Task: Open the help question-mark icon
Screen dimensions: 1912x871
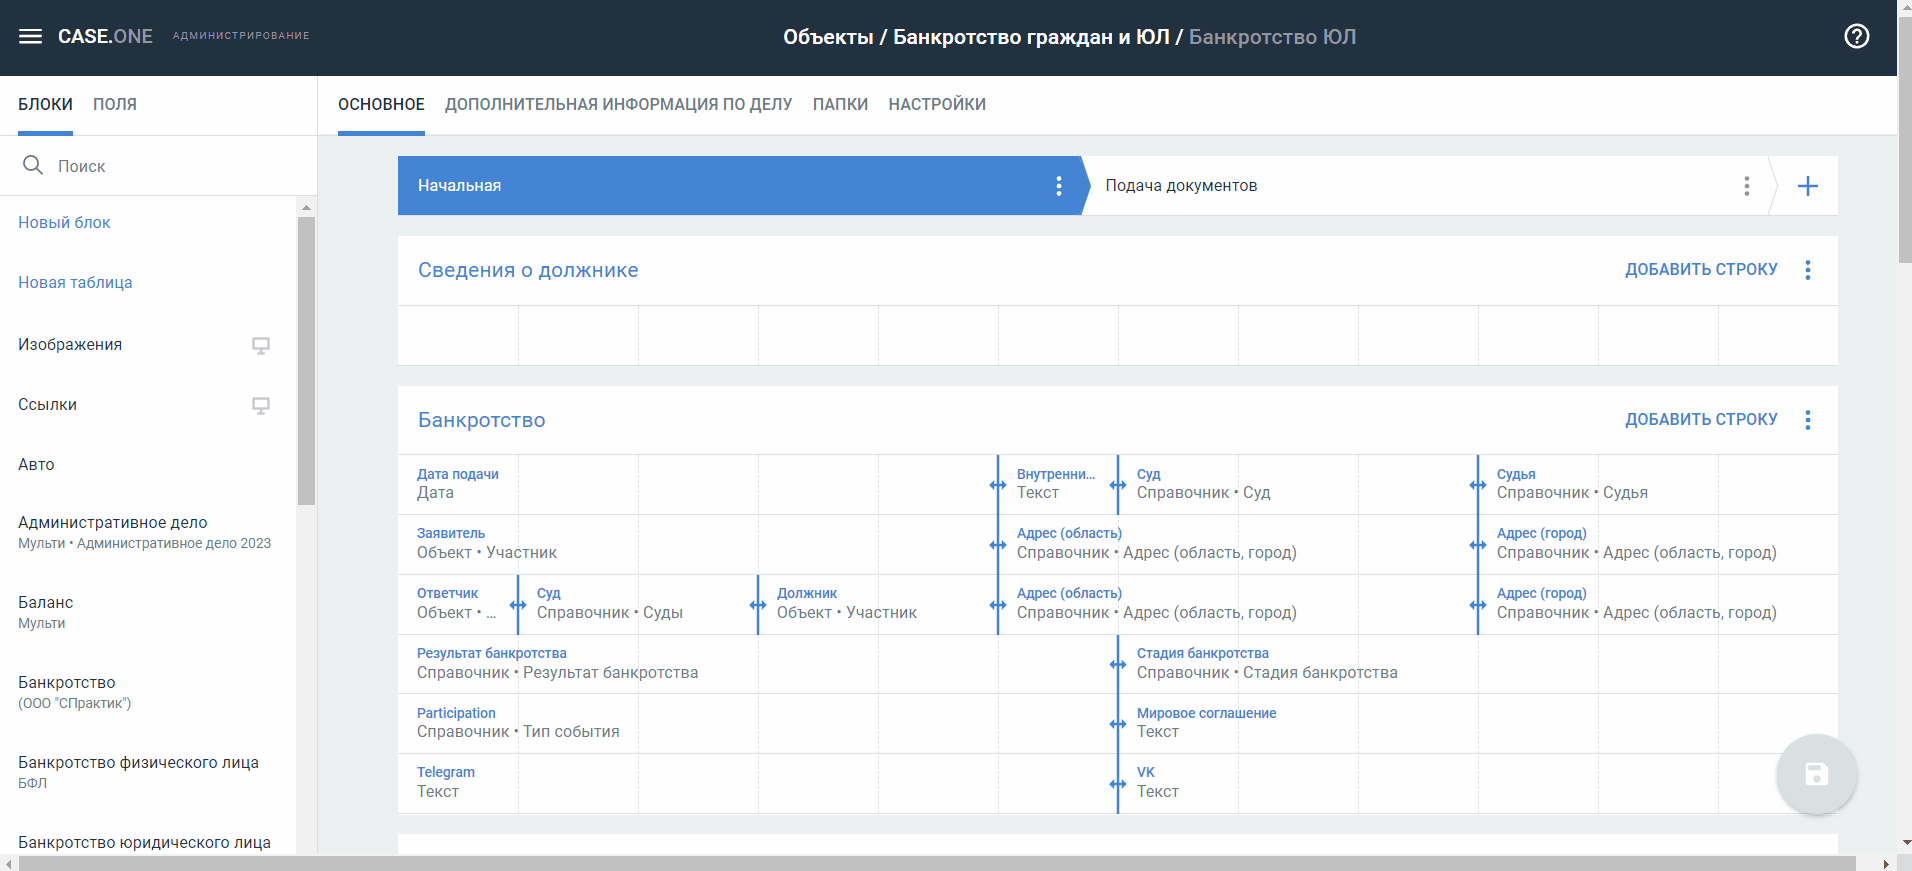Action: [1856, 36]
